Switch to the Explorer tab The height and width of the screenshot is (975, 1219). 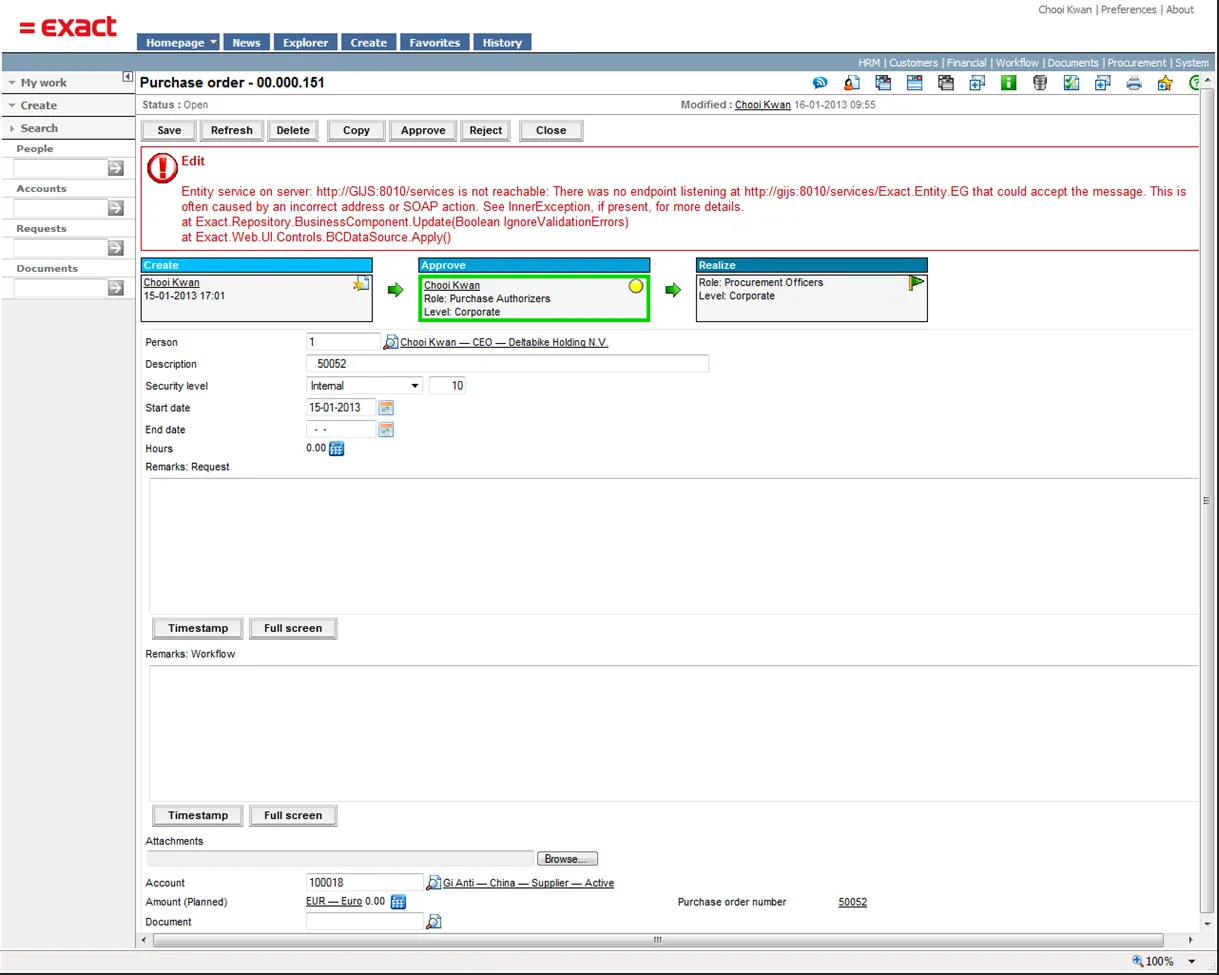click(x=305, y=43)
